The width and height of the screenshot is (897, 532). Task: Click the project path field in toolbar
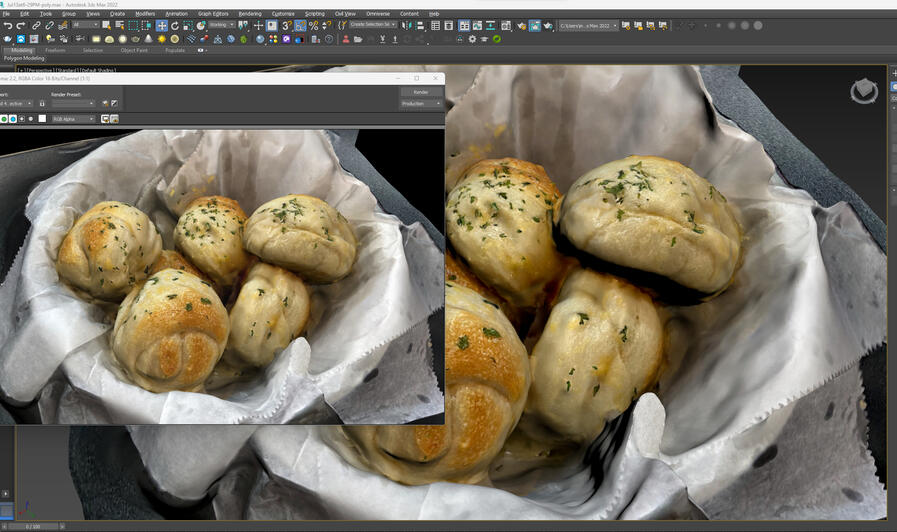pos(587,25)
